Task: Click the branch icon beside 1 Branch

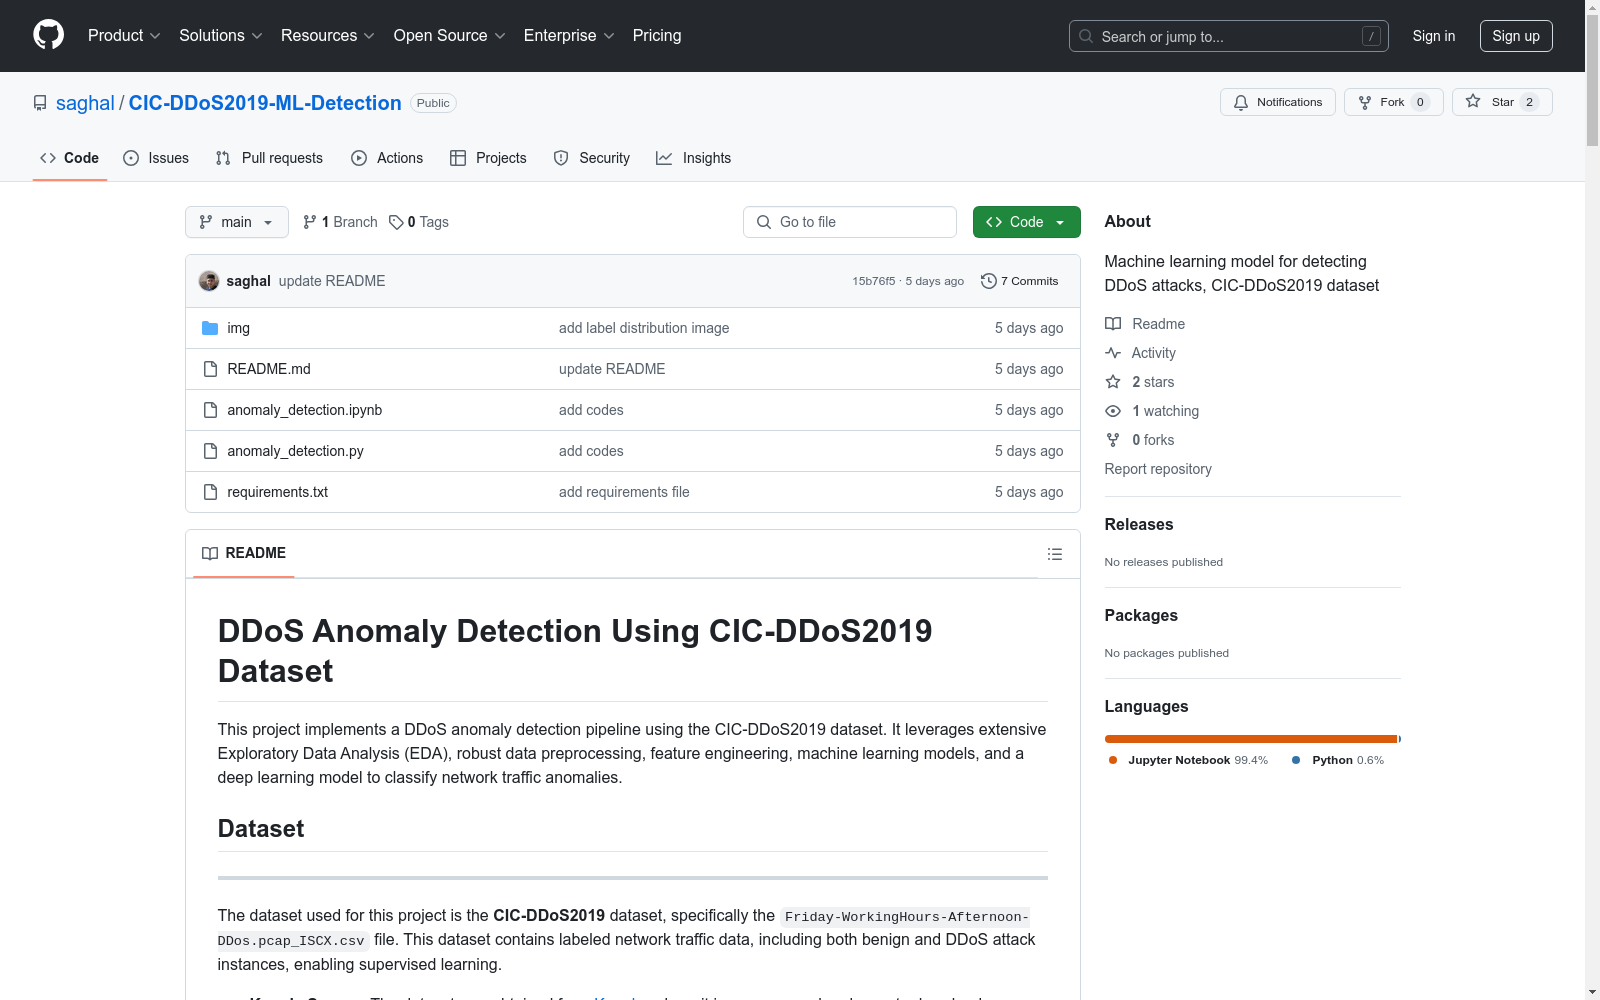Action: (310, 222)
